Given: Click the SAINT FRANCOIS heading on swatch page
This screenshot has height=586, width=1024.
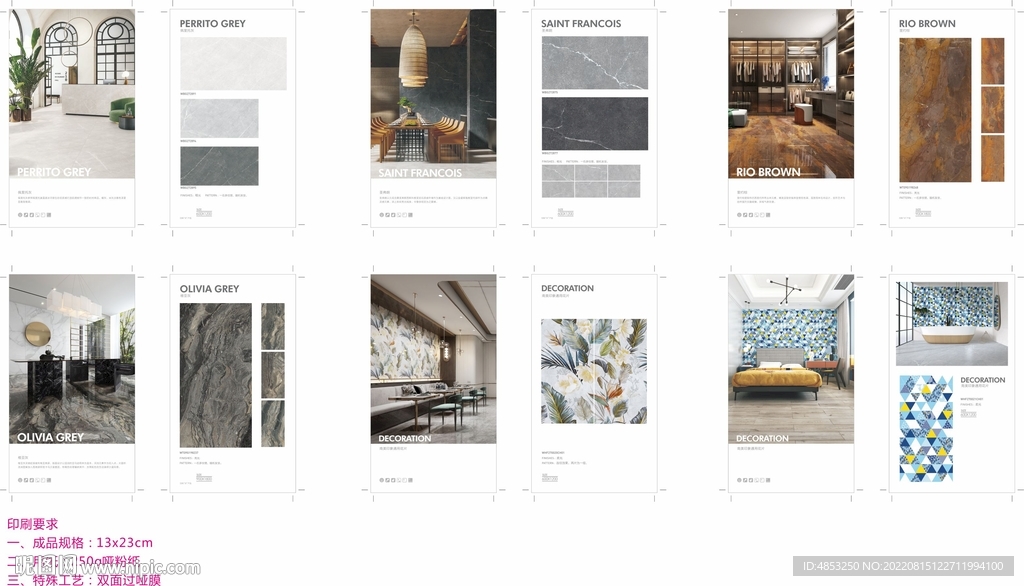Looking at the screenshot, I should point(581,24).
